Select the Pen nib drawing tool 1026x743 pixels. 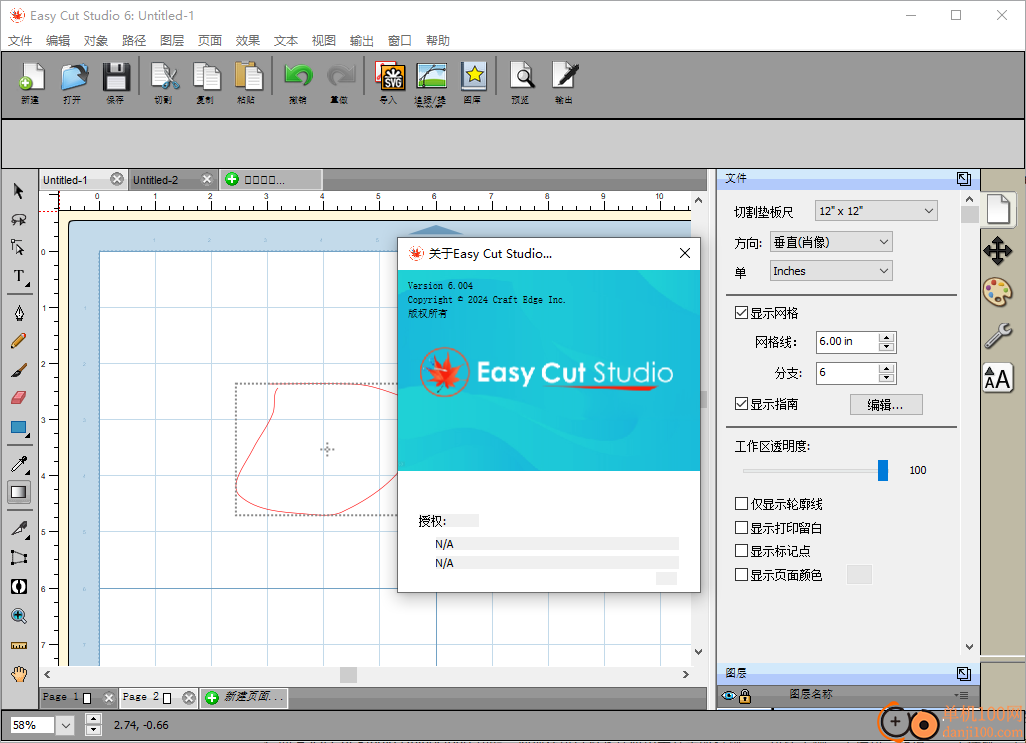pyautogui.click(x=19, y=313)
